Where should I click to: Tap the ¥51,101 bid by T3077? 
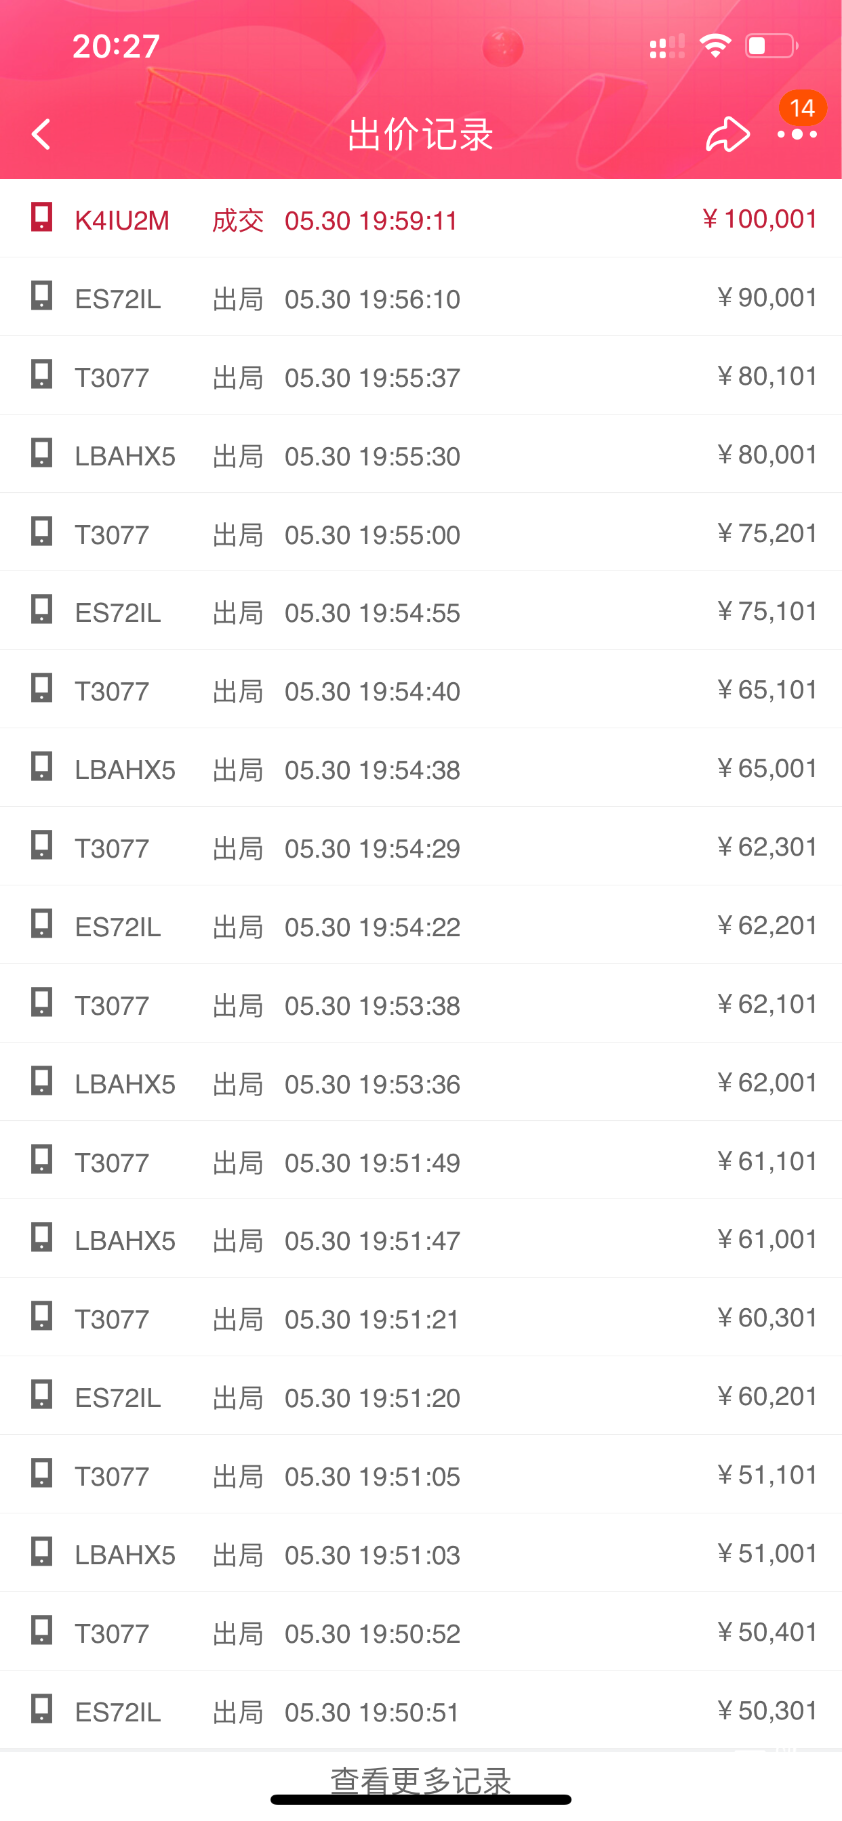766,1475
